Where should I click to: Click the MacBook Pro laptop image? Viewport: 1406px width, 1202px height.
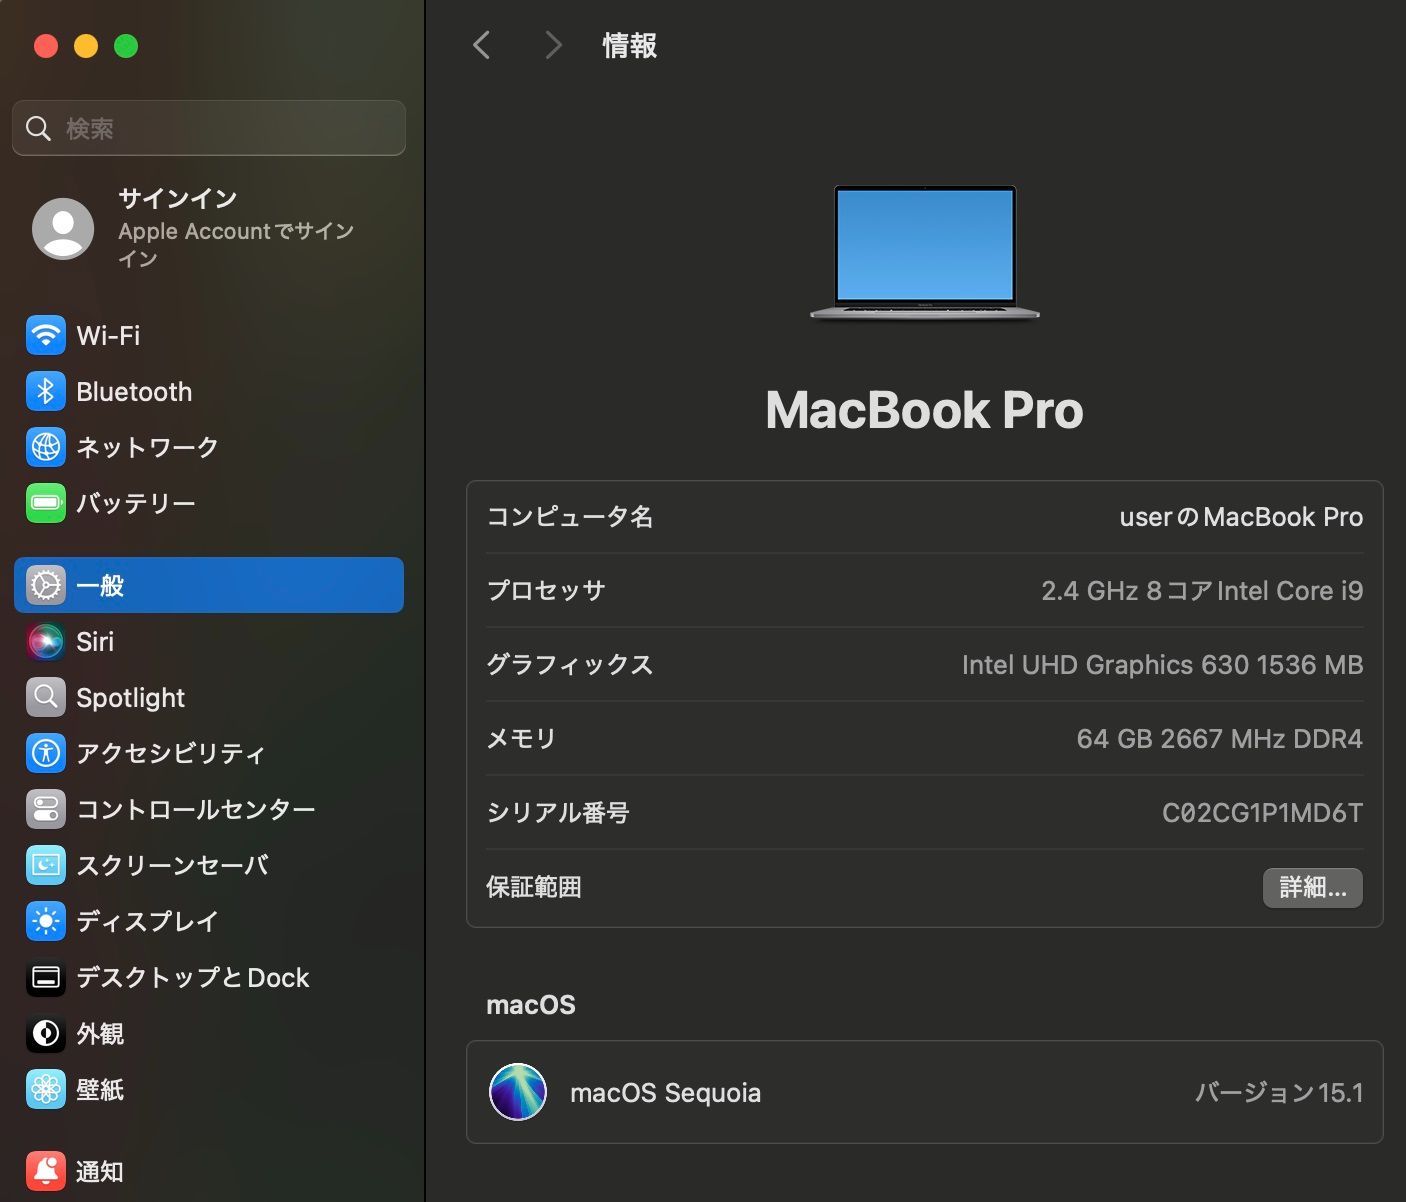pos(925,252)
